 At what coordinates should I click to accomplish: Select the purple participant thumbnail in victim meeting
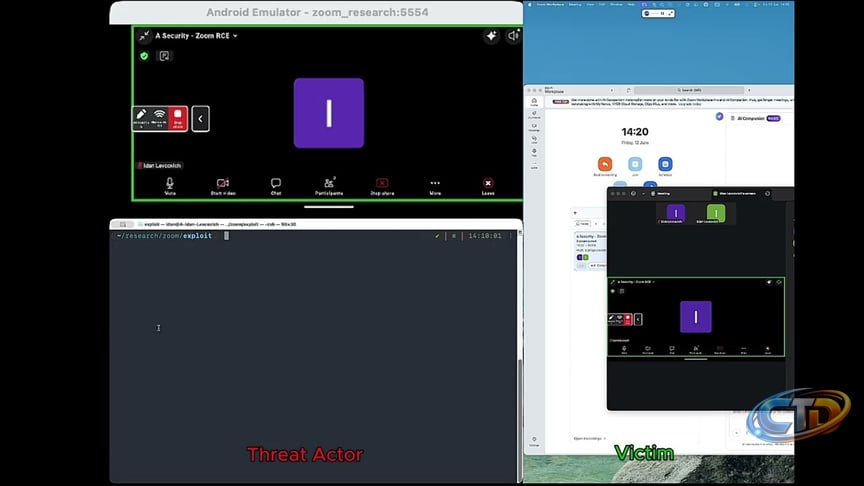click(x=676, y=213)
